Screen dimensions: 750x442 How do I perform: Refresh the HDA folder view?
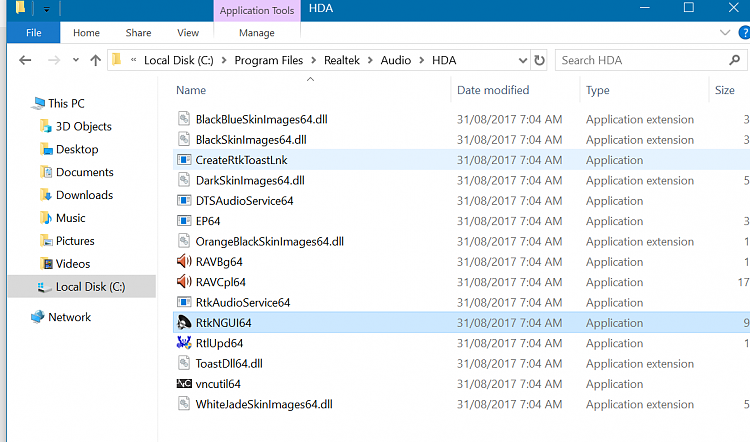tap(540, 60)
